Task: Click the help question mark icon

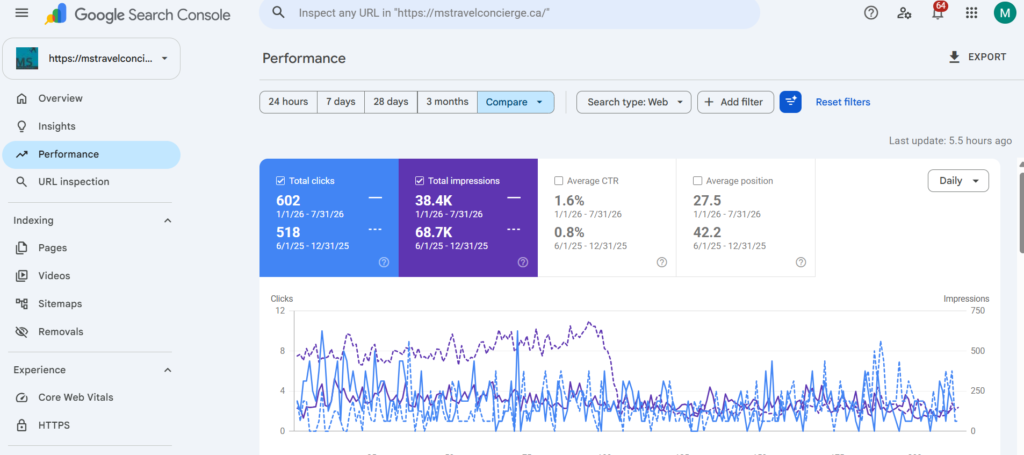Action: 871,12
